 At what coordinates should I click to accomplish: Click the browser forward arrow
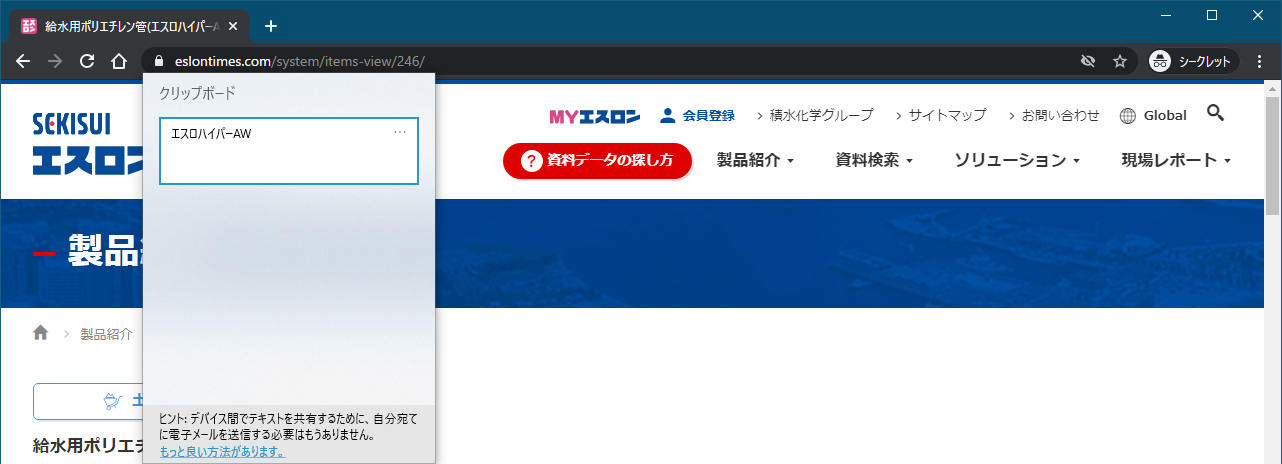pyautogui.click(x=55, y=61)
